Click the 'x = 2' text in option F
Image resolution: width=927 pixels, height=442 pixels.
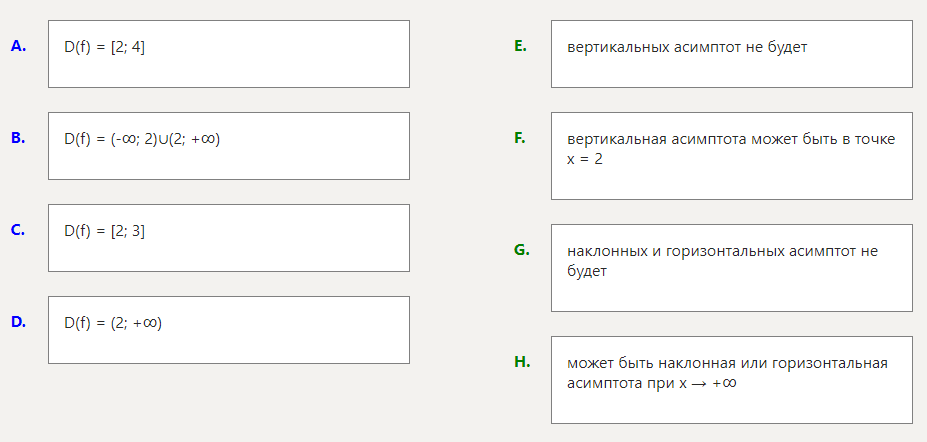(585, 159)
